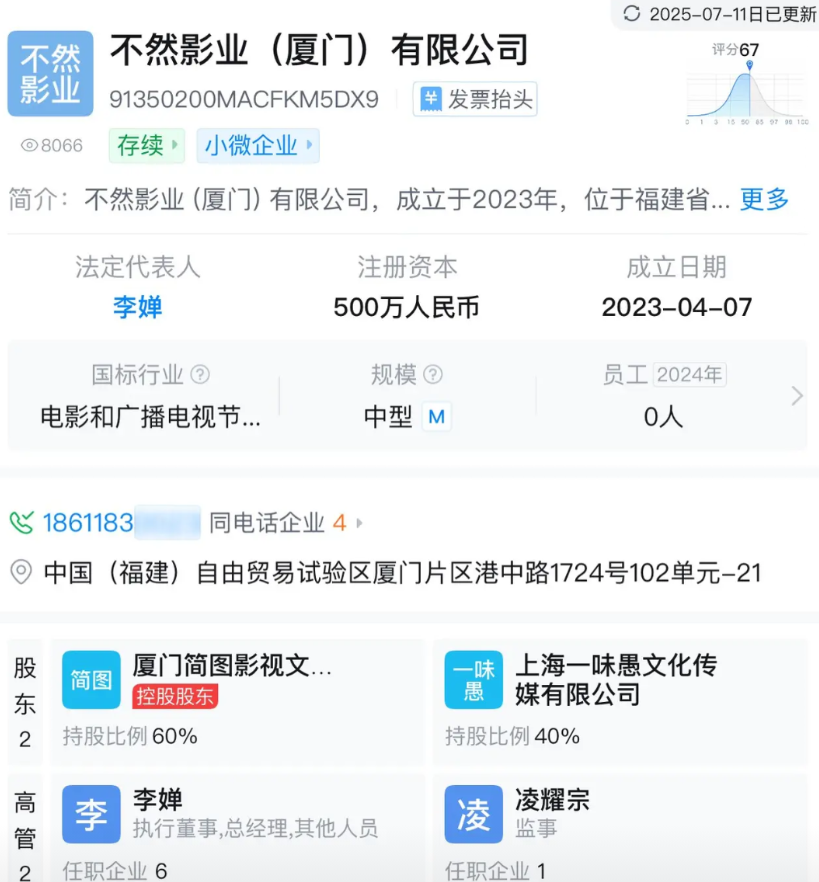Image resolution: width=819 pixels, height=882 pixels.
Task: Click 任职企业 6 under 李婵
Action: [115, 871]
